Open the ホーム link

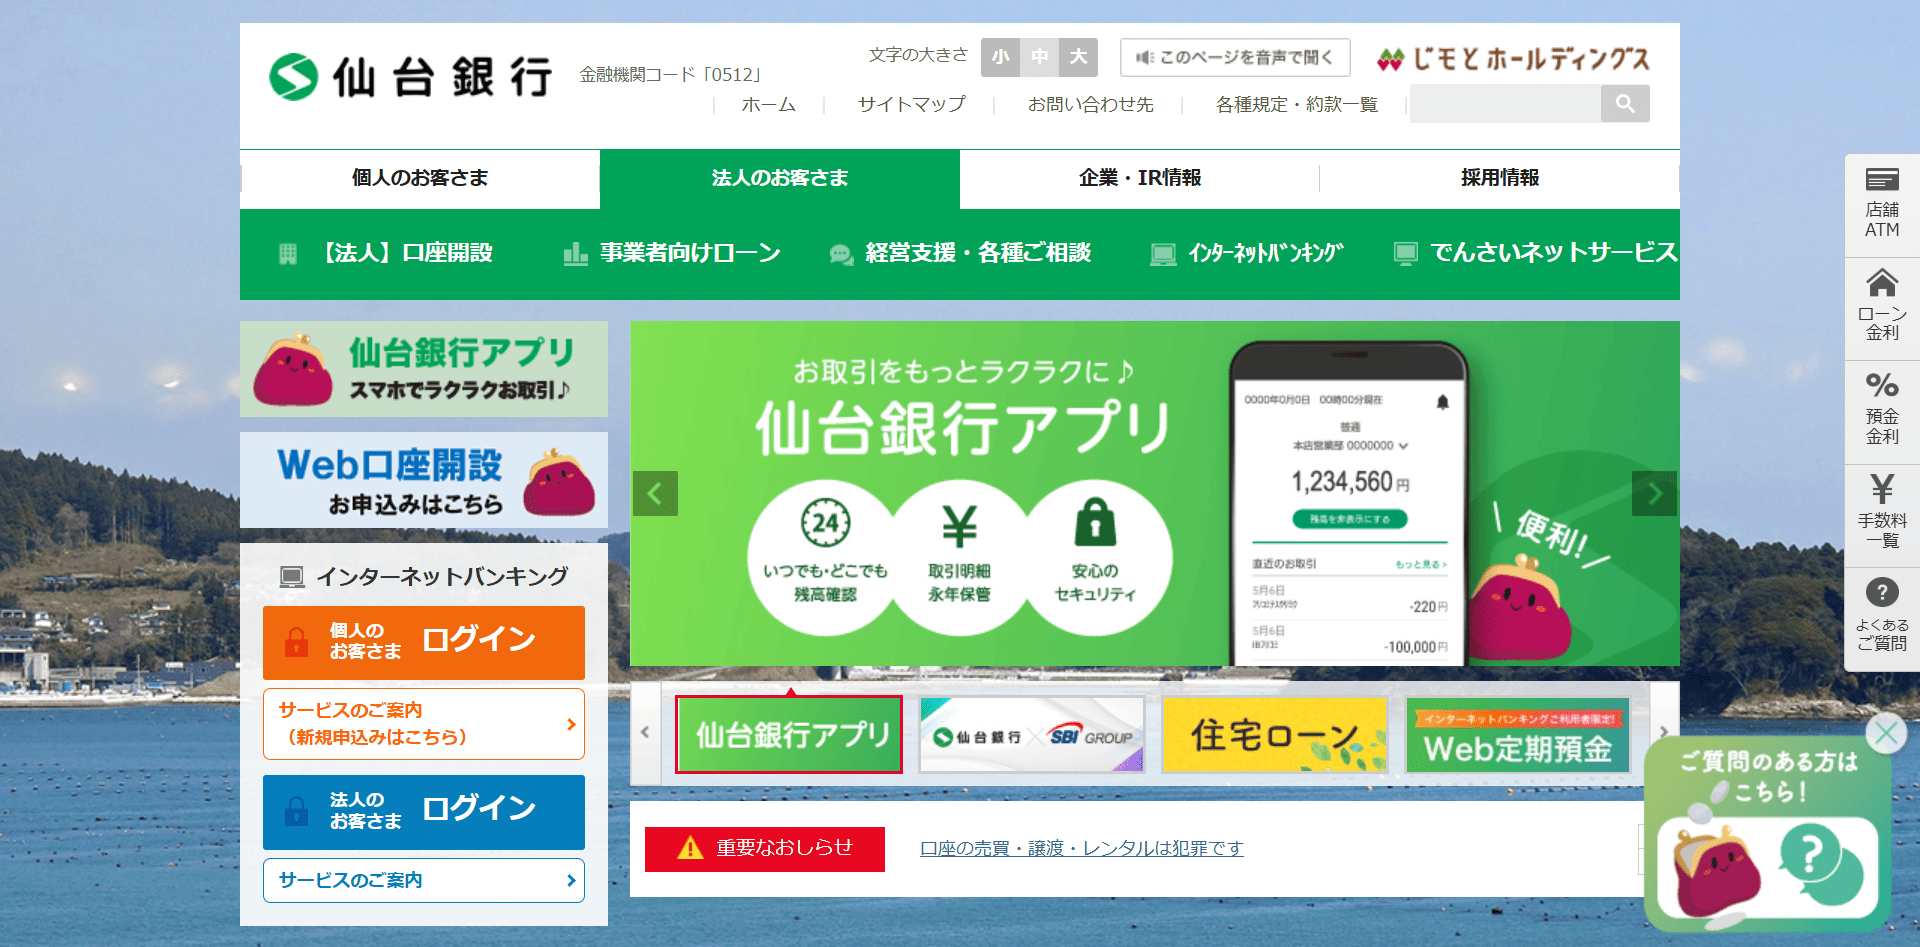(x=768, y=104)
